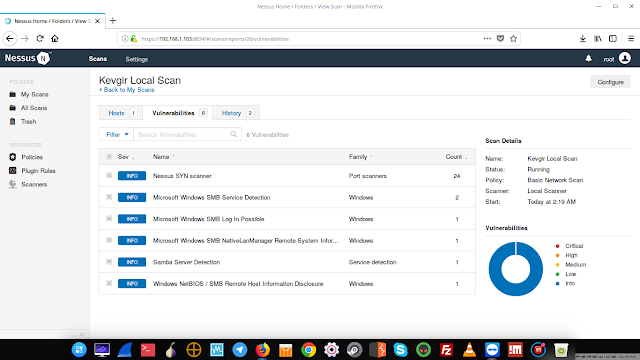This screenshot has height=360, width=640.
Task: Check the SMB Service Detection row
Action: click(109, 197)
